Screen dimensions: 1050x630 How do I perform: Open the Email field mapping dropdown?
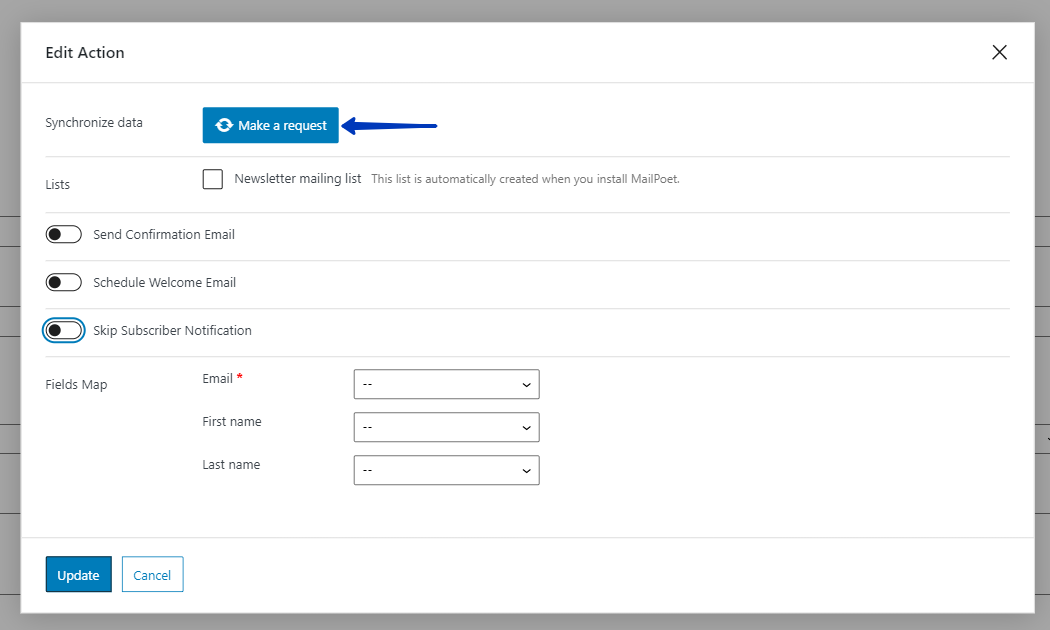[446, 384]
